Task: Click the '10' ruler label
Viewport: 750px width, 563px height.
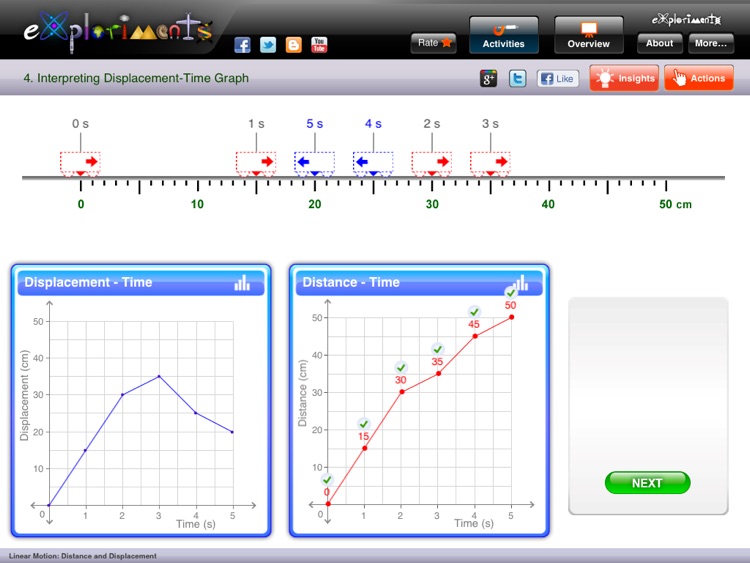Action: click(x=197, y=204)
